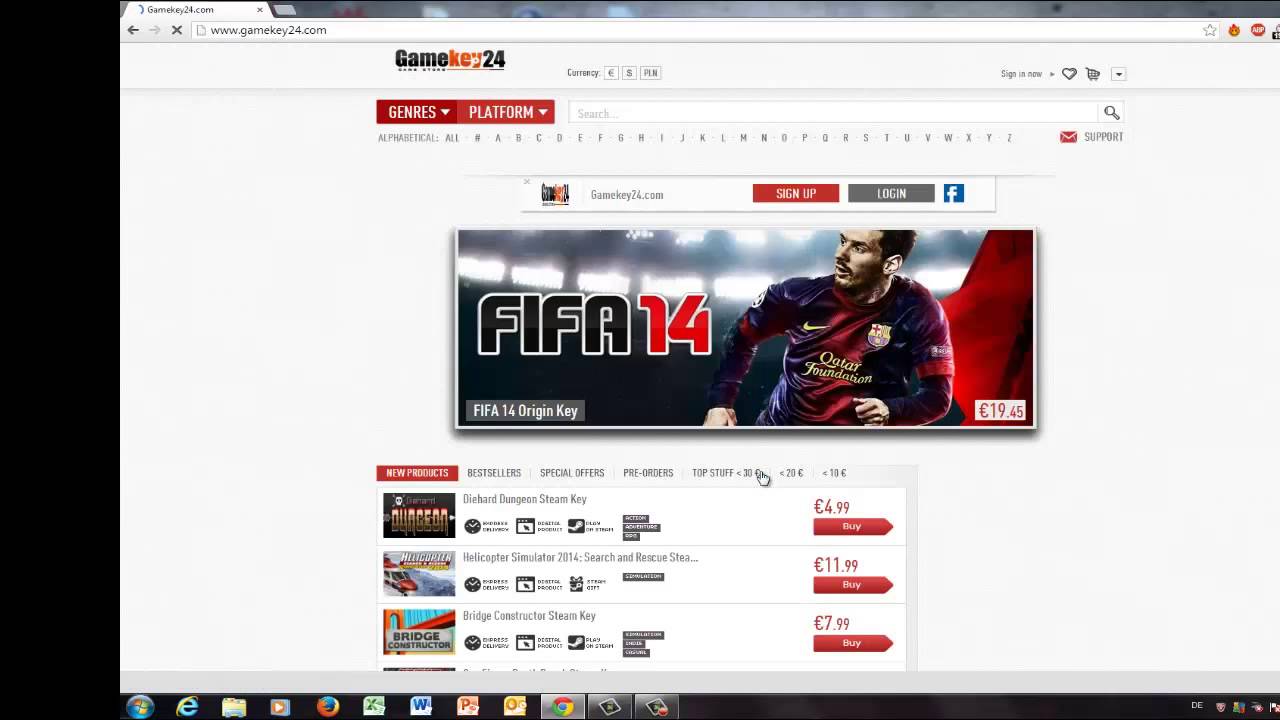Switch to the Pre-Orders tab
Screen dimensions: 1280x720
(648, 473)
